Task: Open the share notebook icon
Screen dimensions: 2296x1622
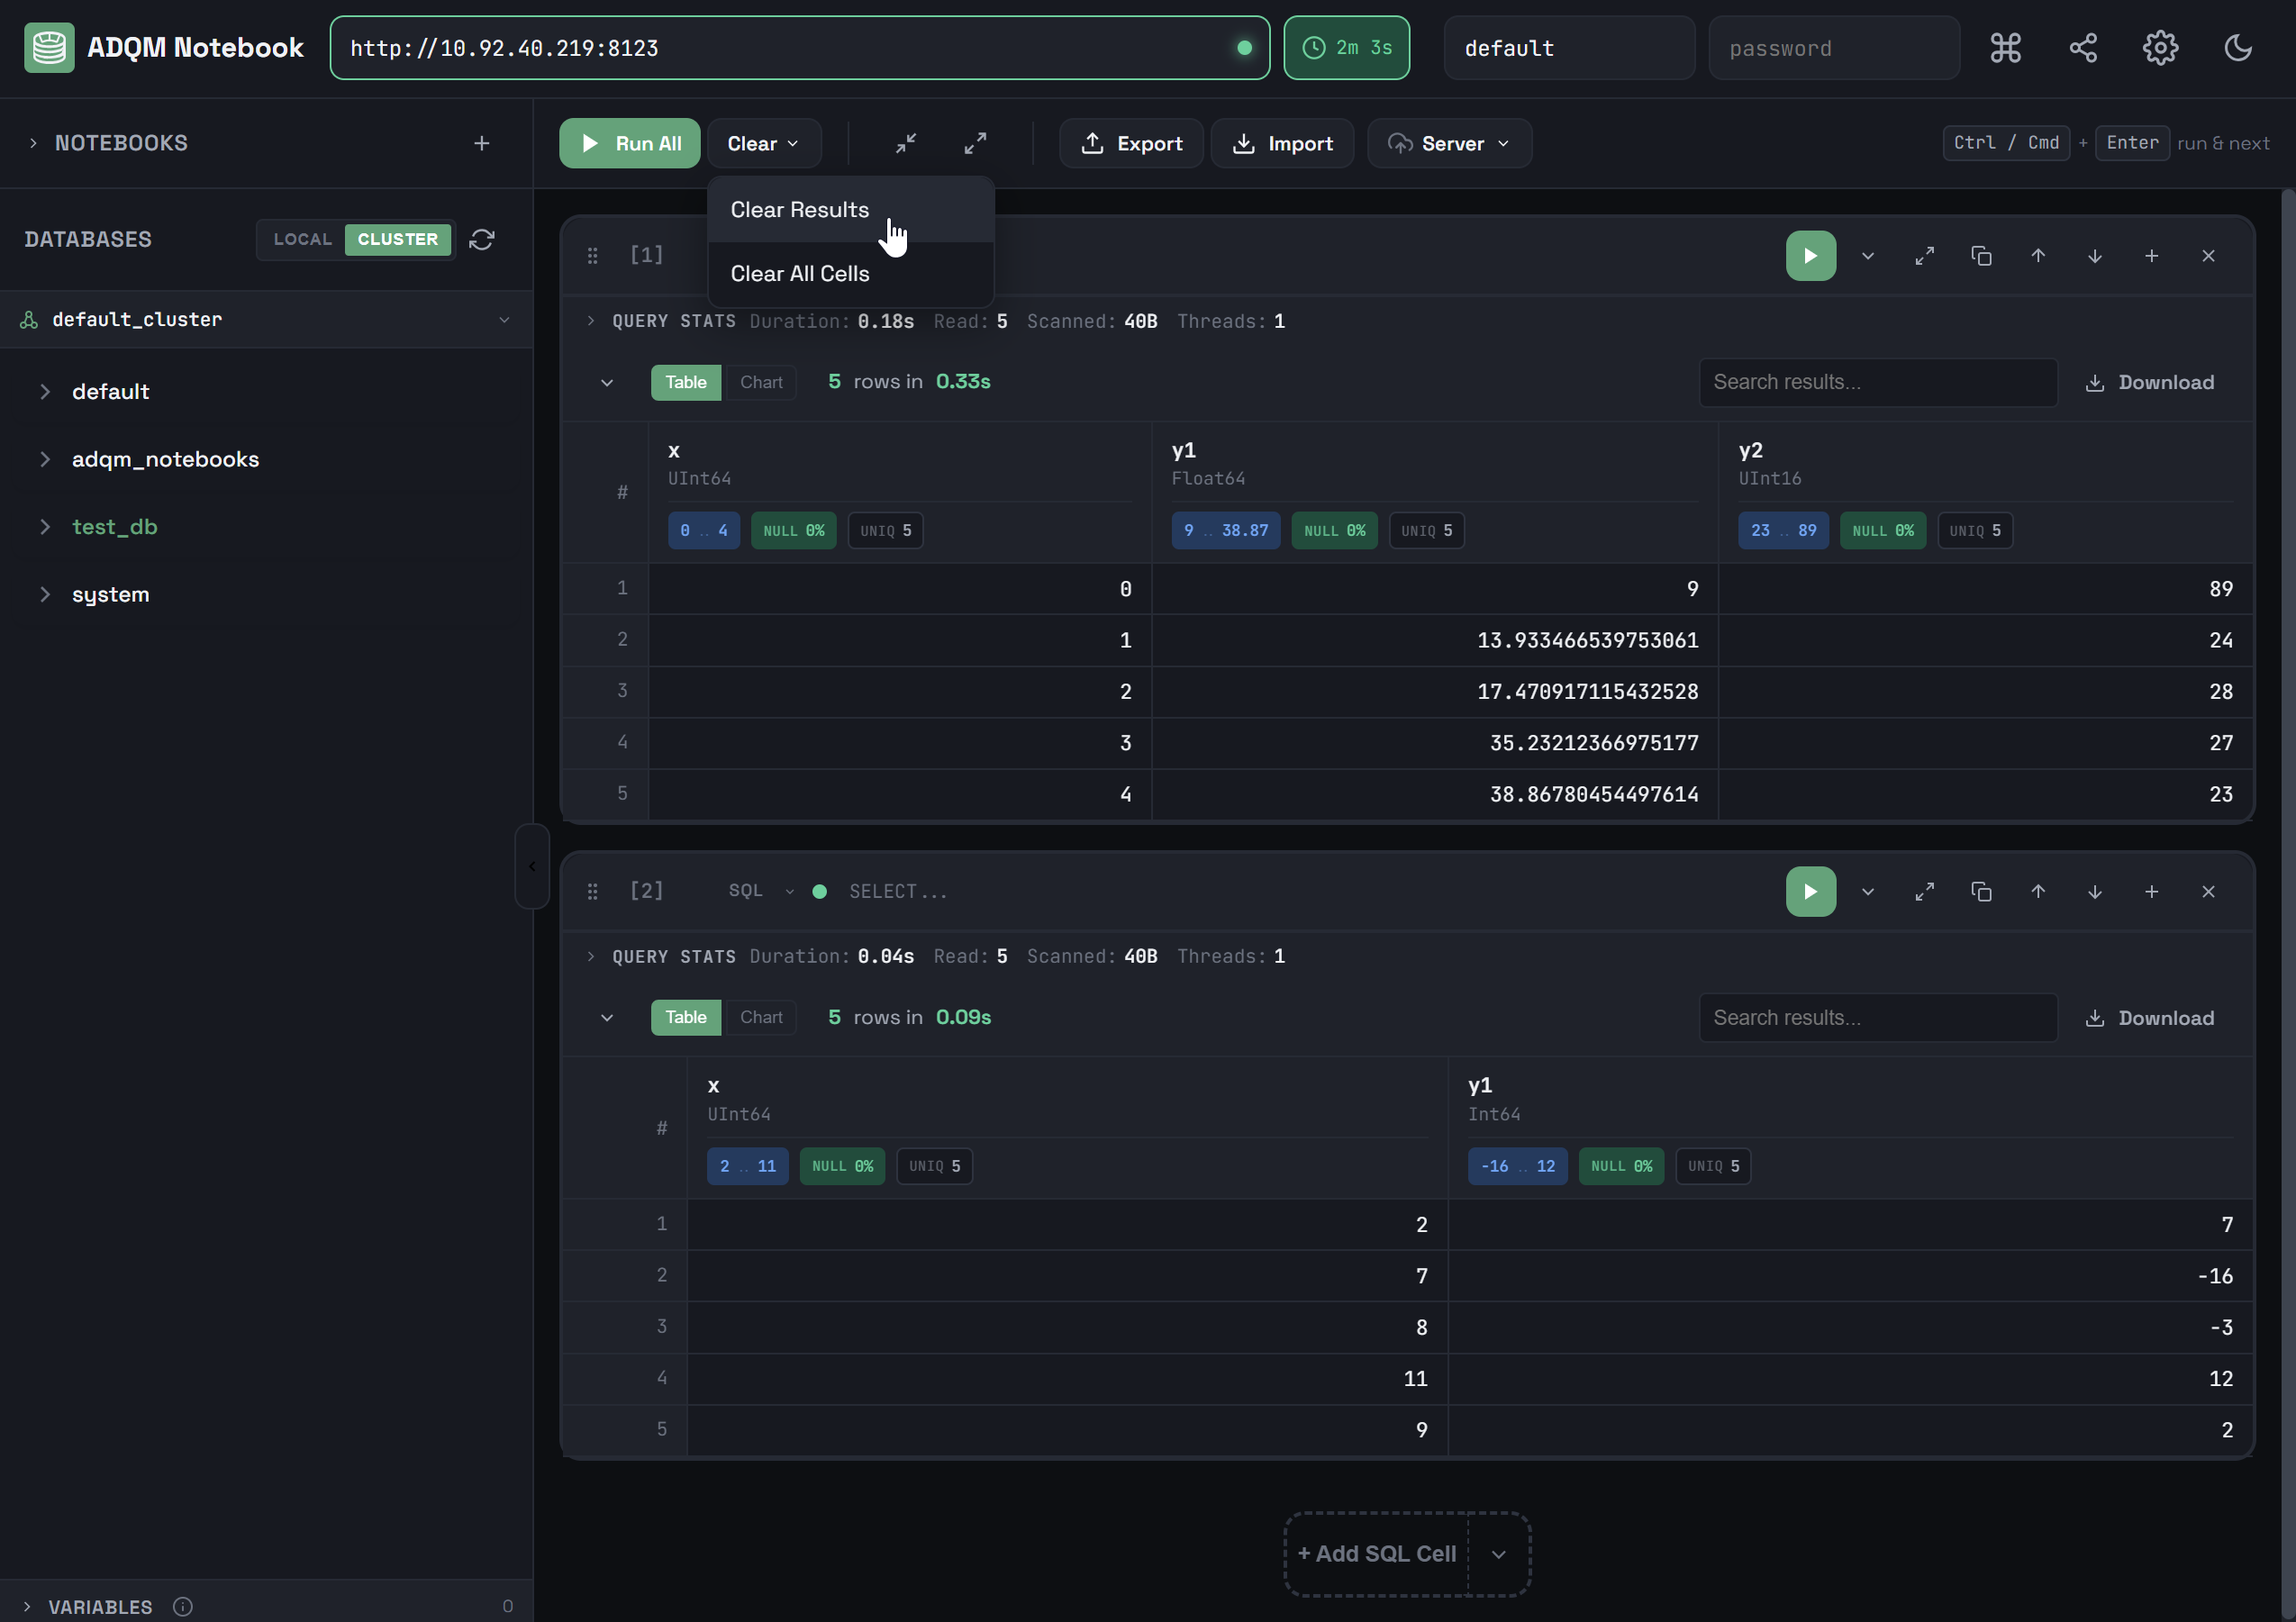Action: tap(2083, 48)
